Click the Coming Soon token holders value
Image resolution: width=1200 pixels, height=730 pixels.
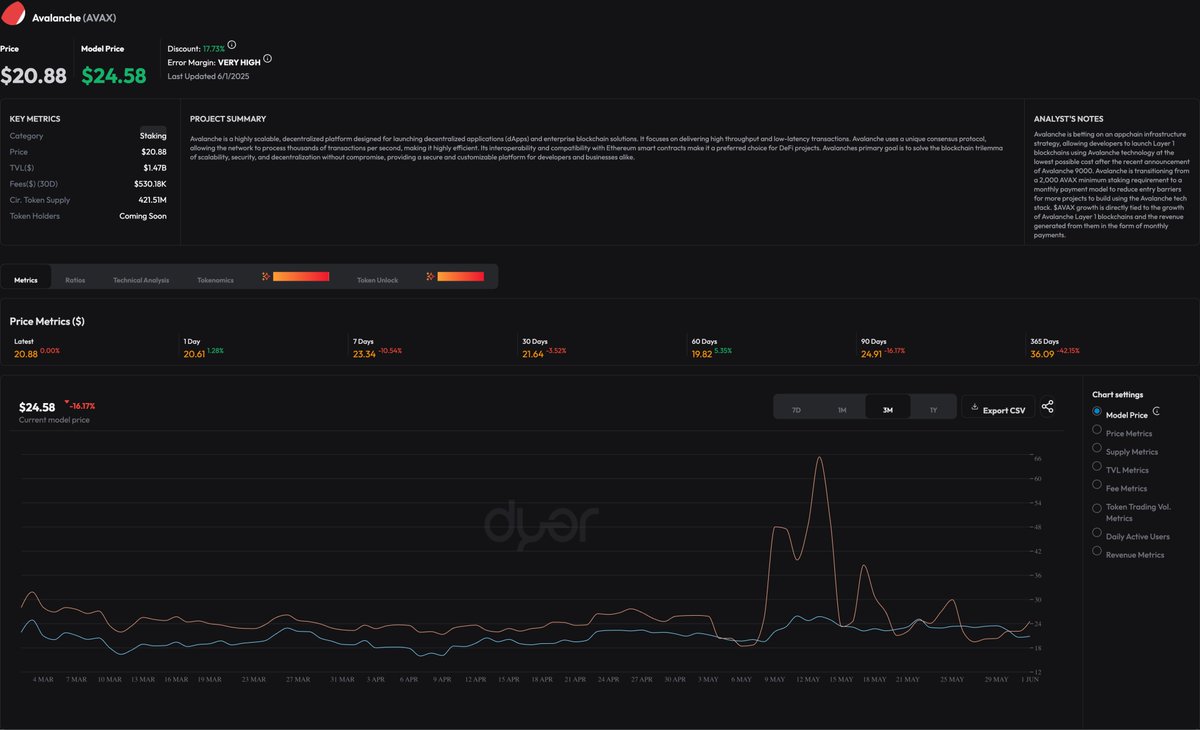click(x=143, y=216)
